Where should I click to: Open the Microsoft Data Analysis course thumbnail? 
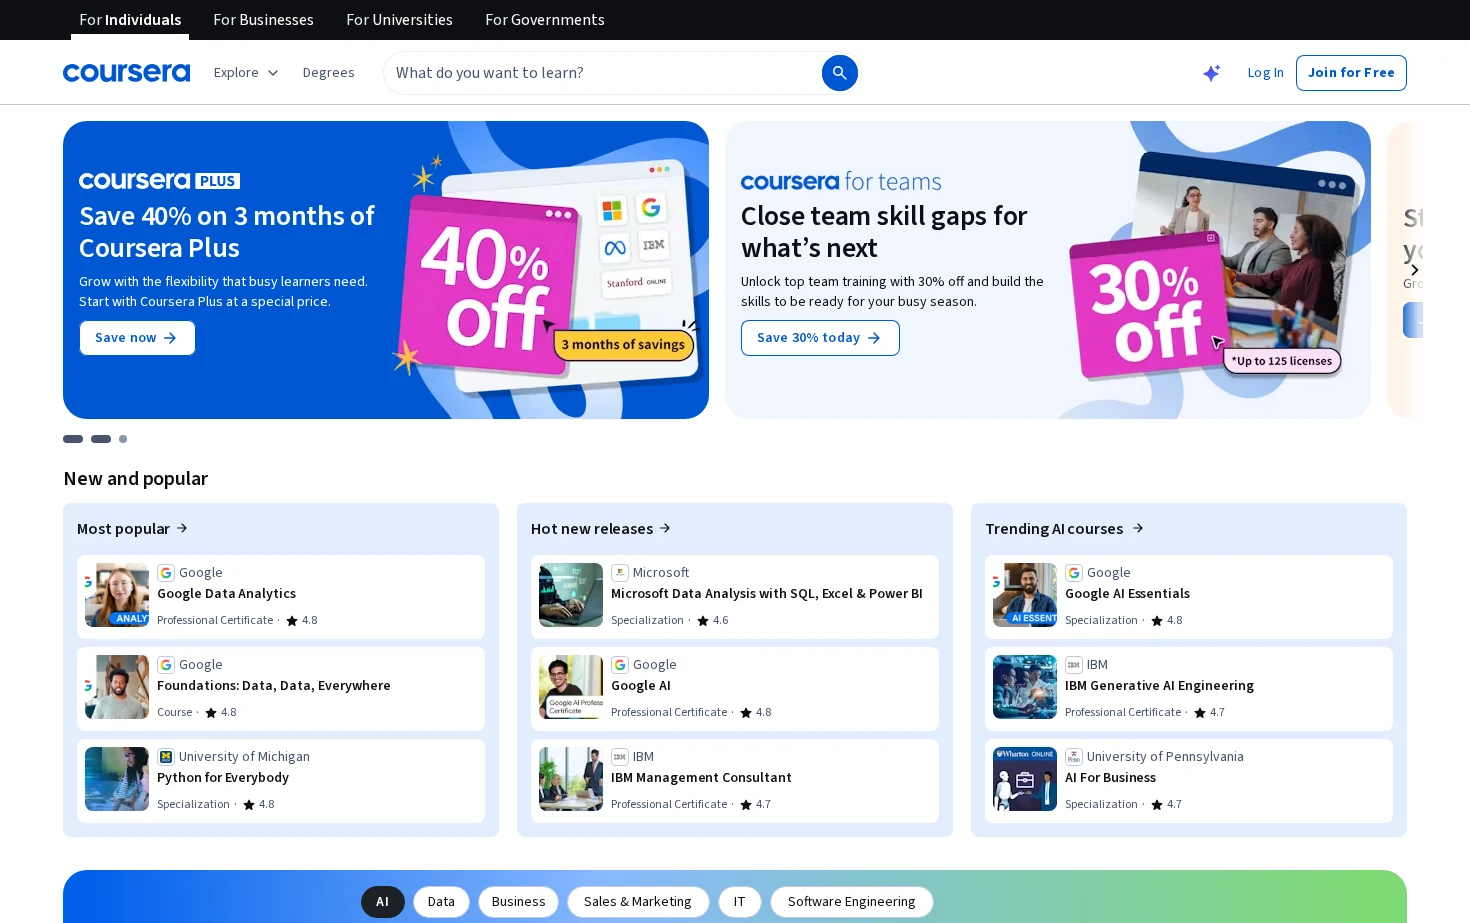pos(571,595)
